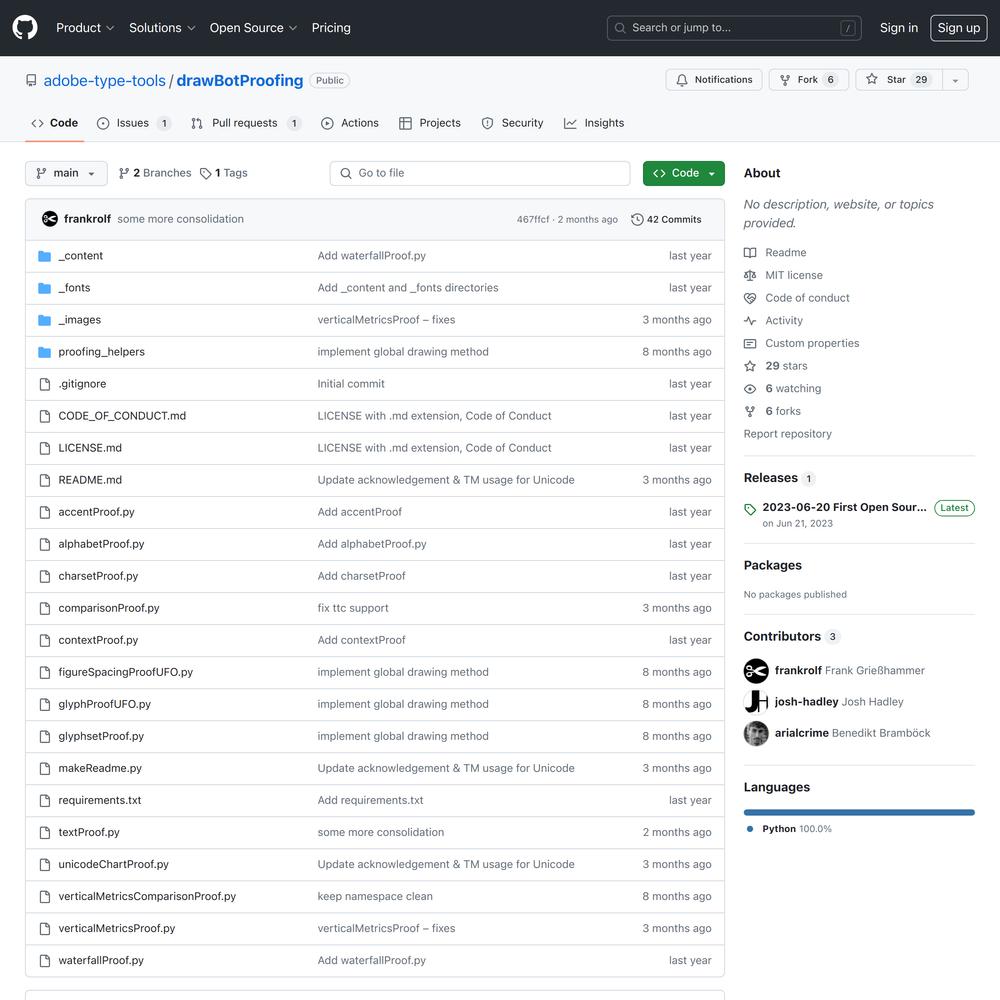Screen dimensions: 1000x1000
Task: Click the 42 Commits history icon
Action: (x=637, y=219)
